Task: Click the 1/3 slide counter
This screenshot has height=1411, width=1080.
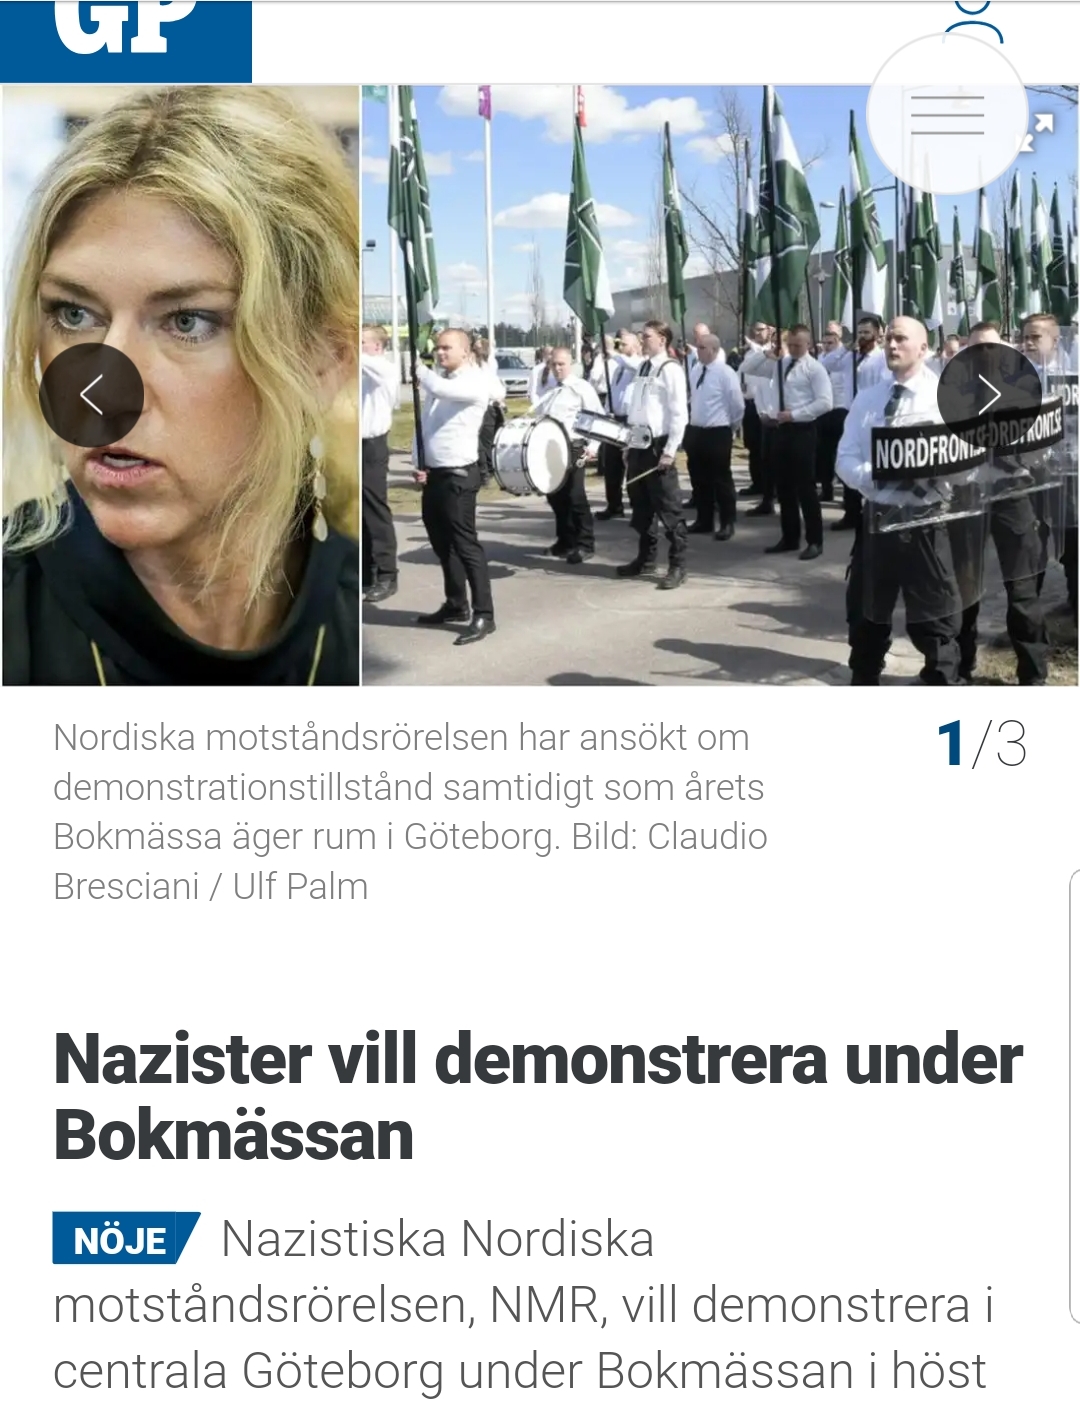Action: (981, 744)
